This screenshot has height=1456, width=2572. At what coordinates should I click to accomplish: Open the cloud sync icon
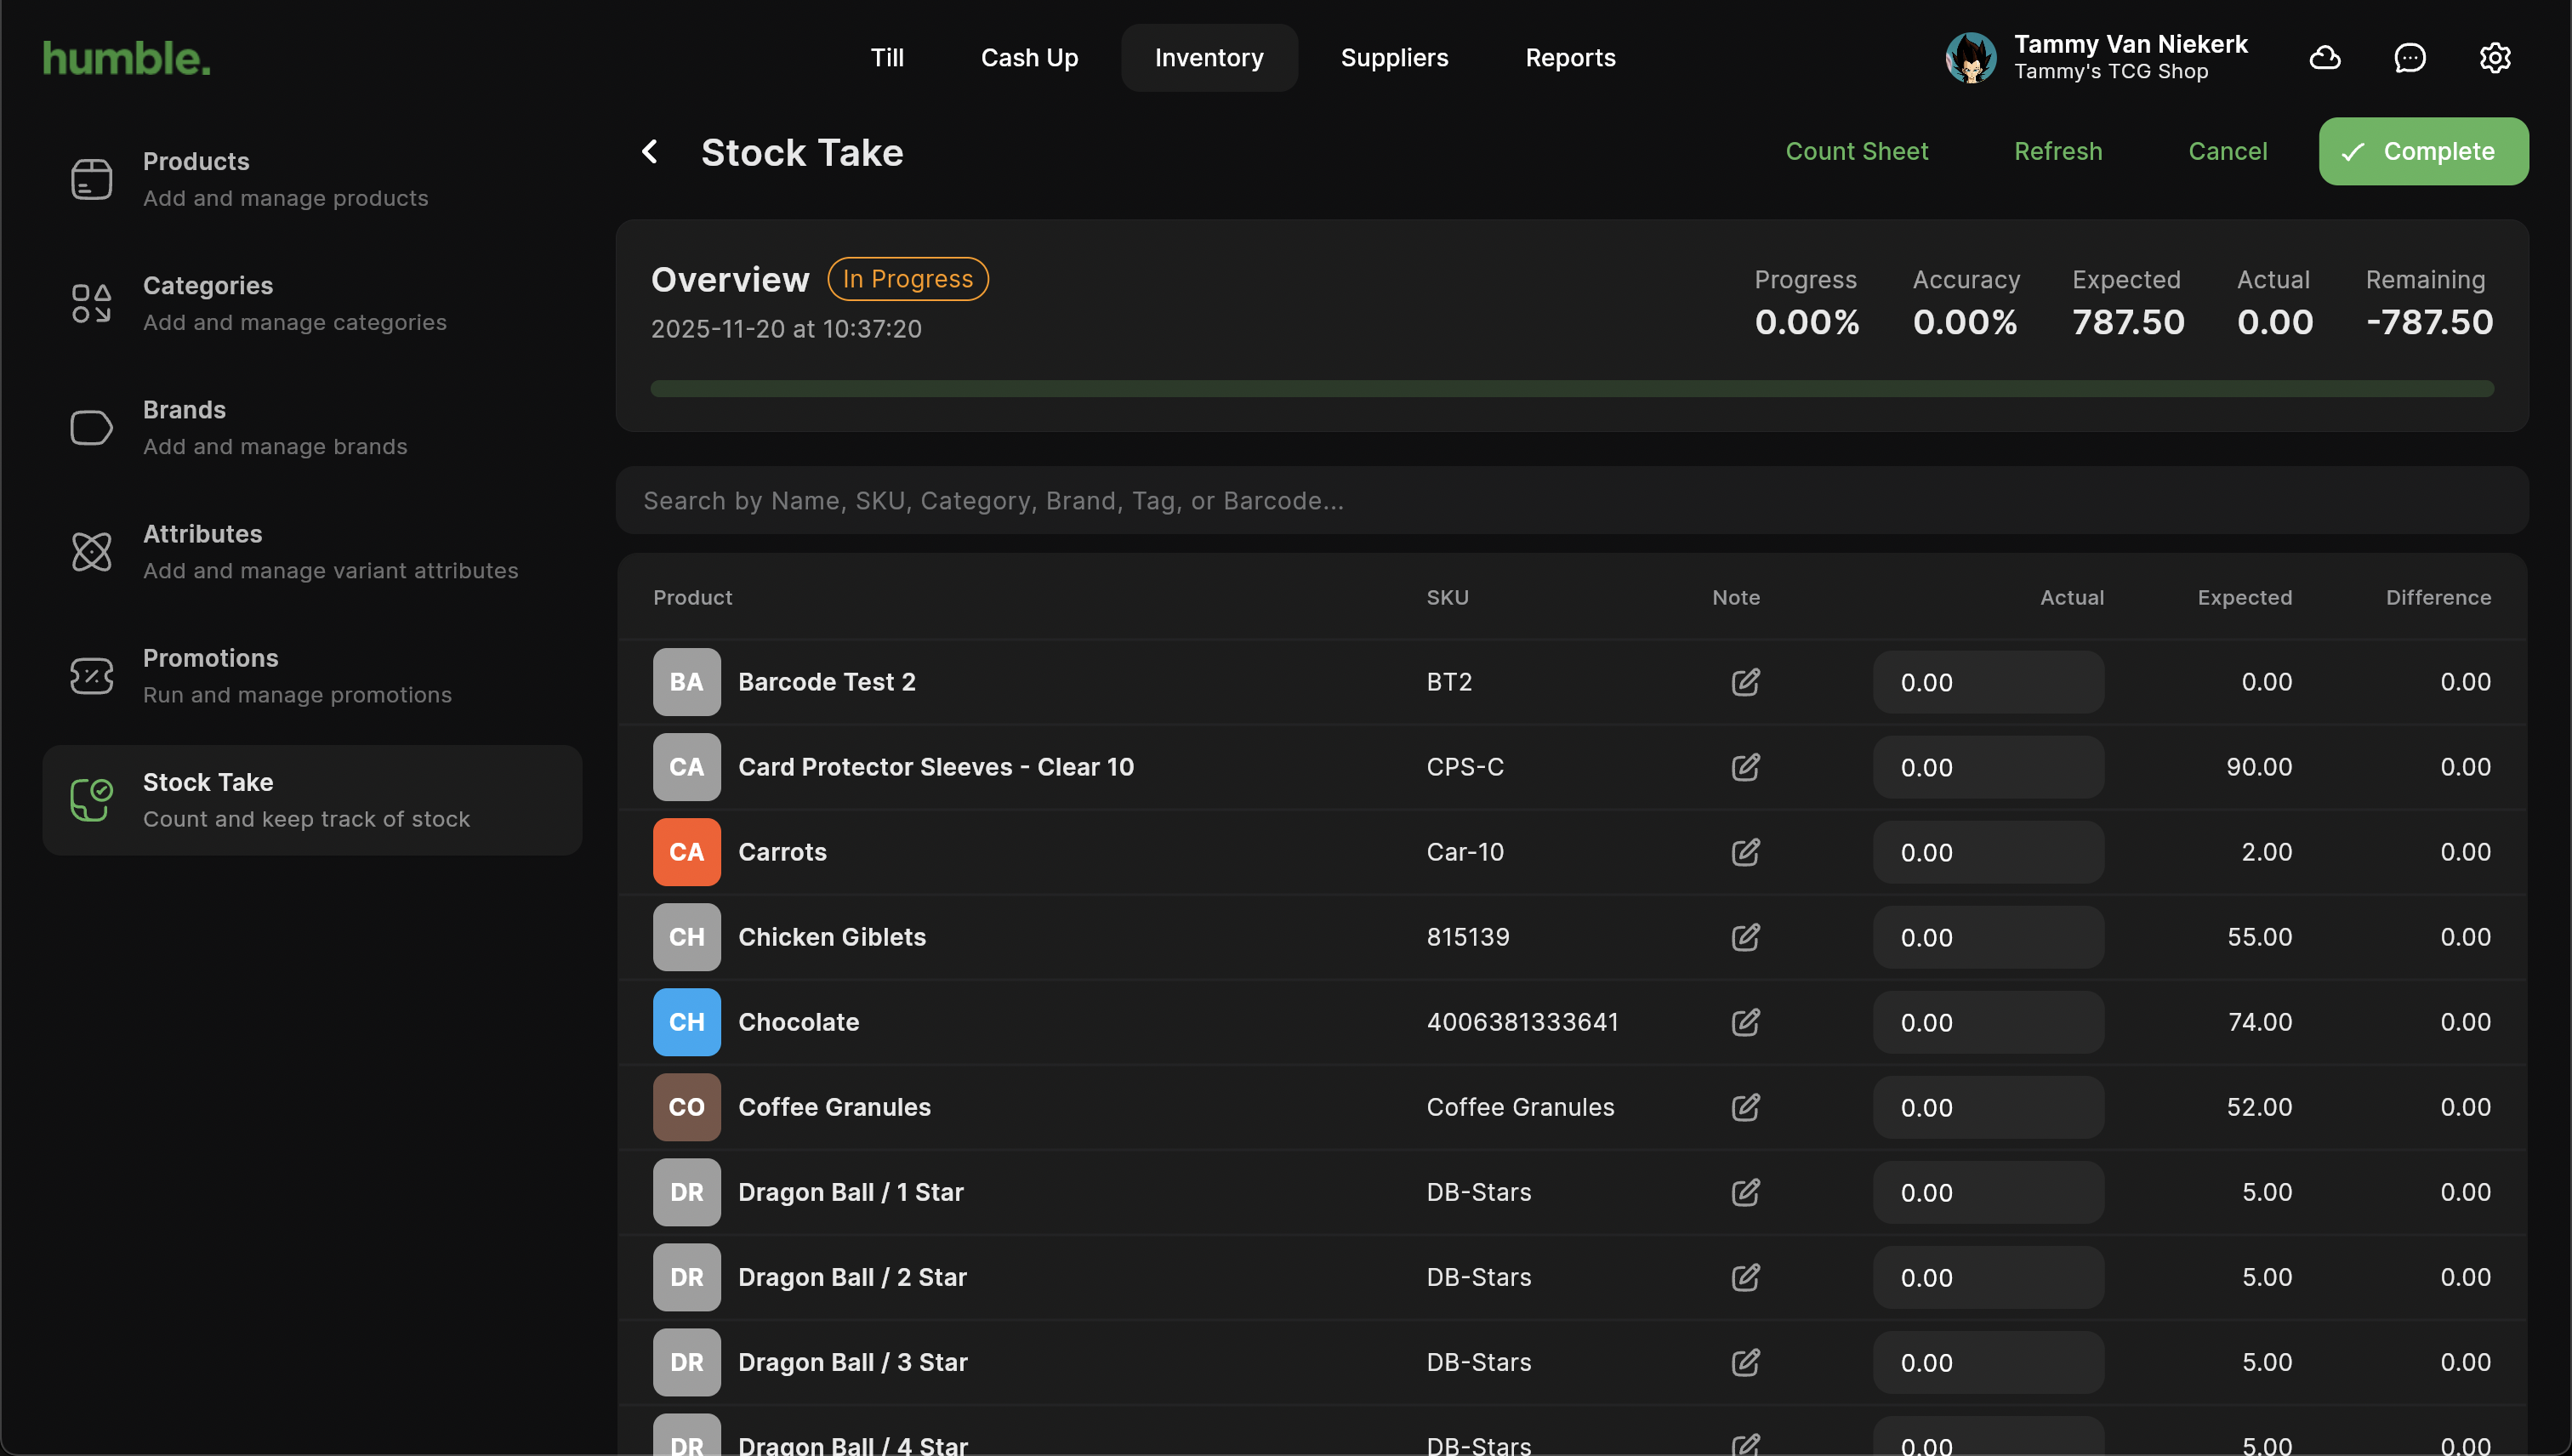pos(2324,58)
